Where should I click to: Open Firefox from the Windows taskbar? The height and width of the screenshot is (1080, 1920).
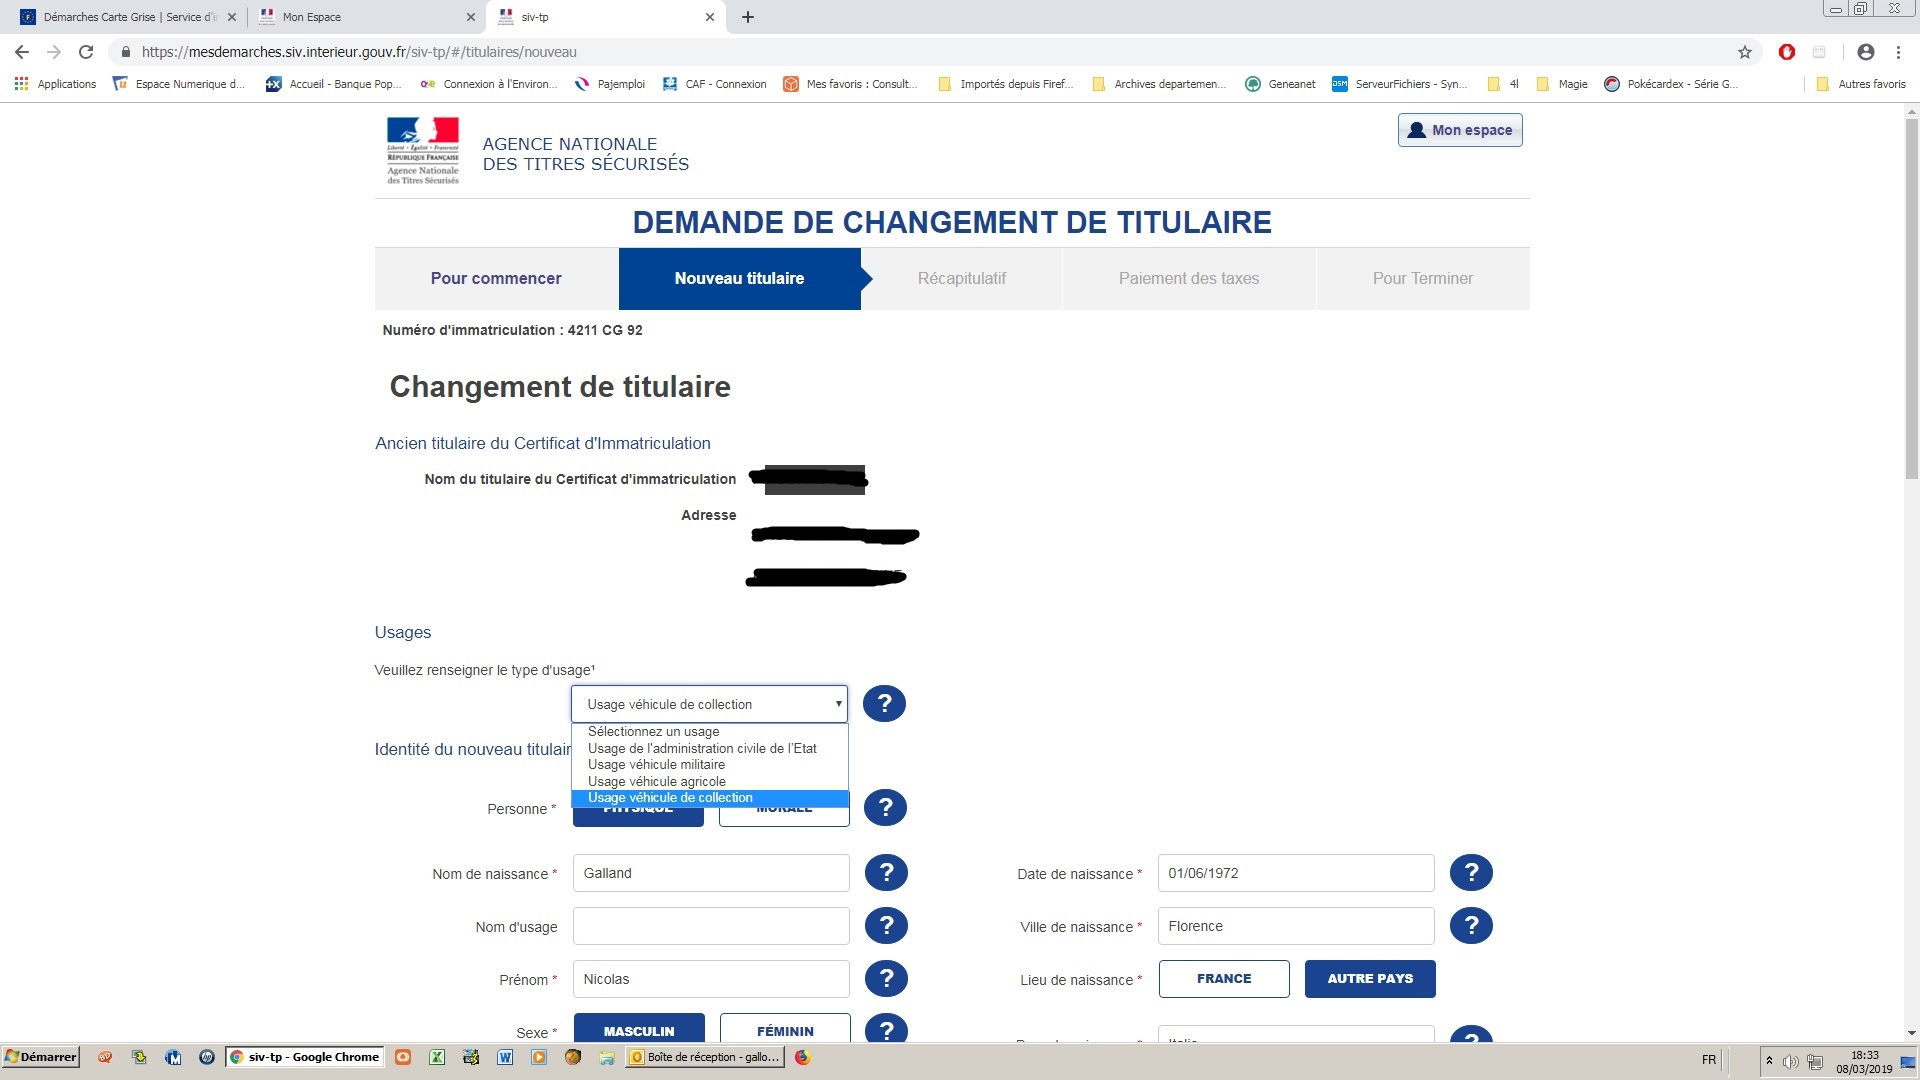point(802,1057)
